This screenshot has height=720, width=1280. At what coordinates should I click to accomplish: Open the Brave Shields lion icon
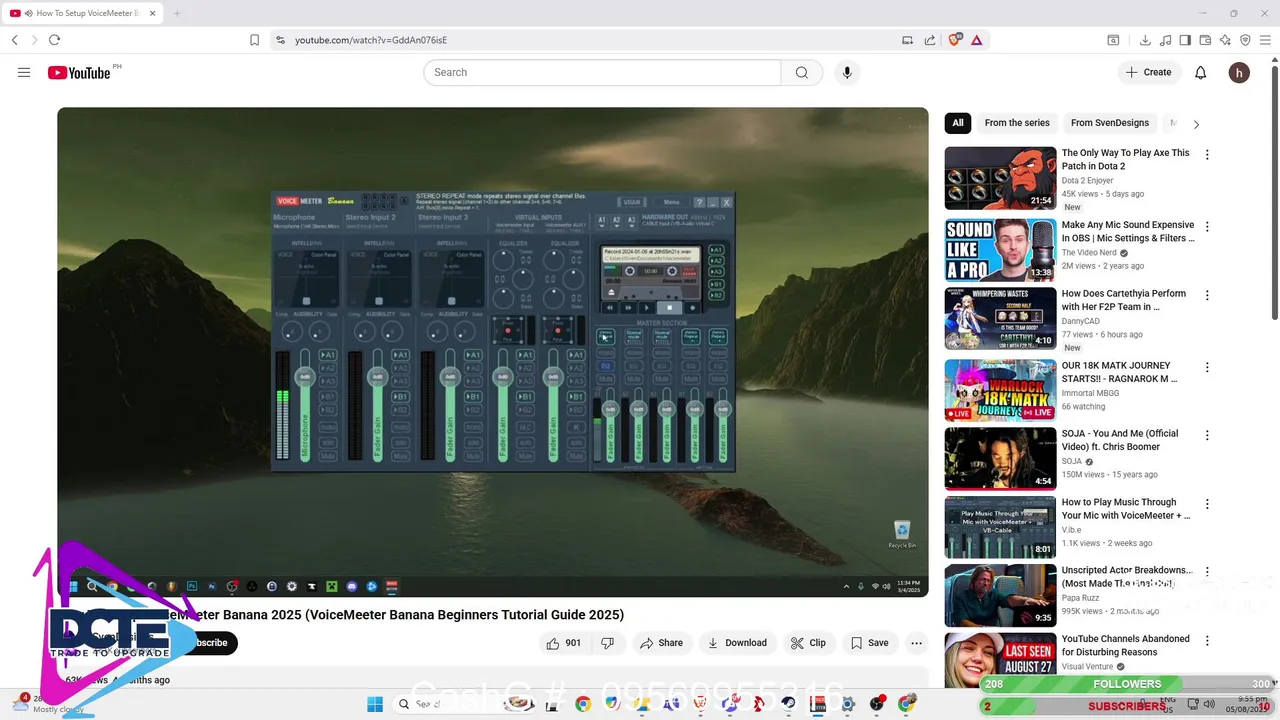(x=955, y=40)
